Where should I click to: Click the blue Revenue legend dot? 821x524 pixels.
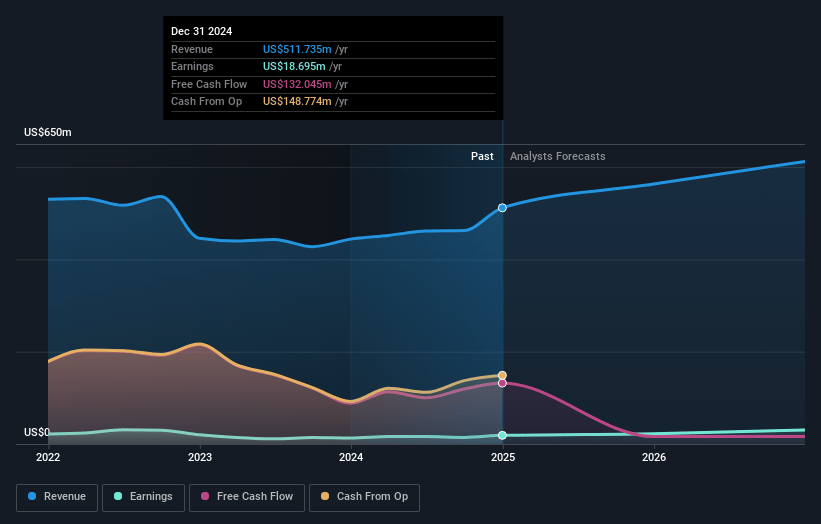pyautogui.click(x=32, y=496)
